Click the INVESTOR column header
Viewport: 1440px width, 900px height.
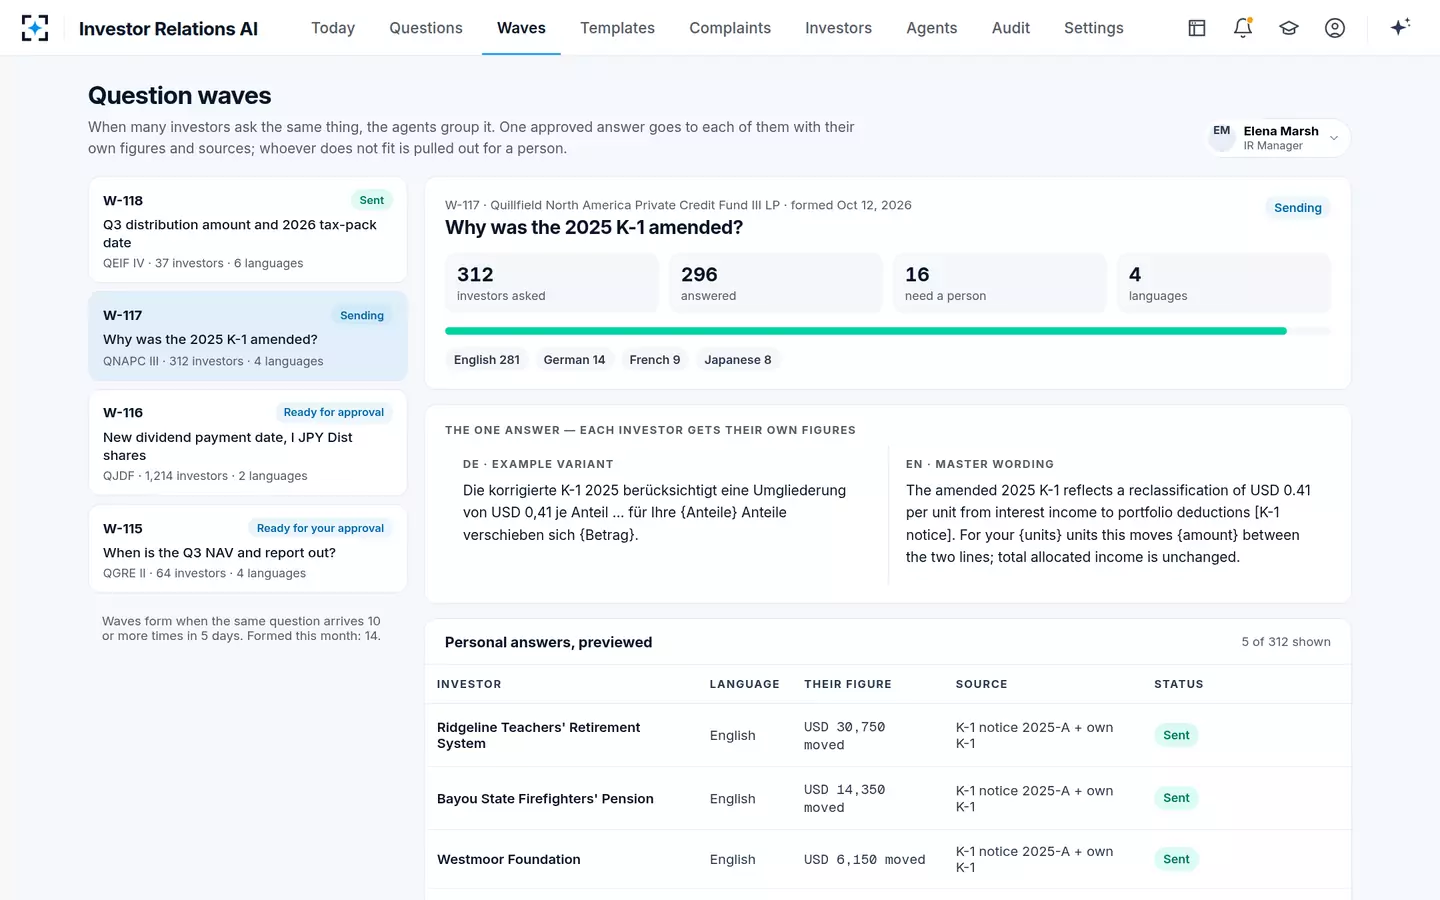click(469, 684)
